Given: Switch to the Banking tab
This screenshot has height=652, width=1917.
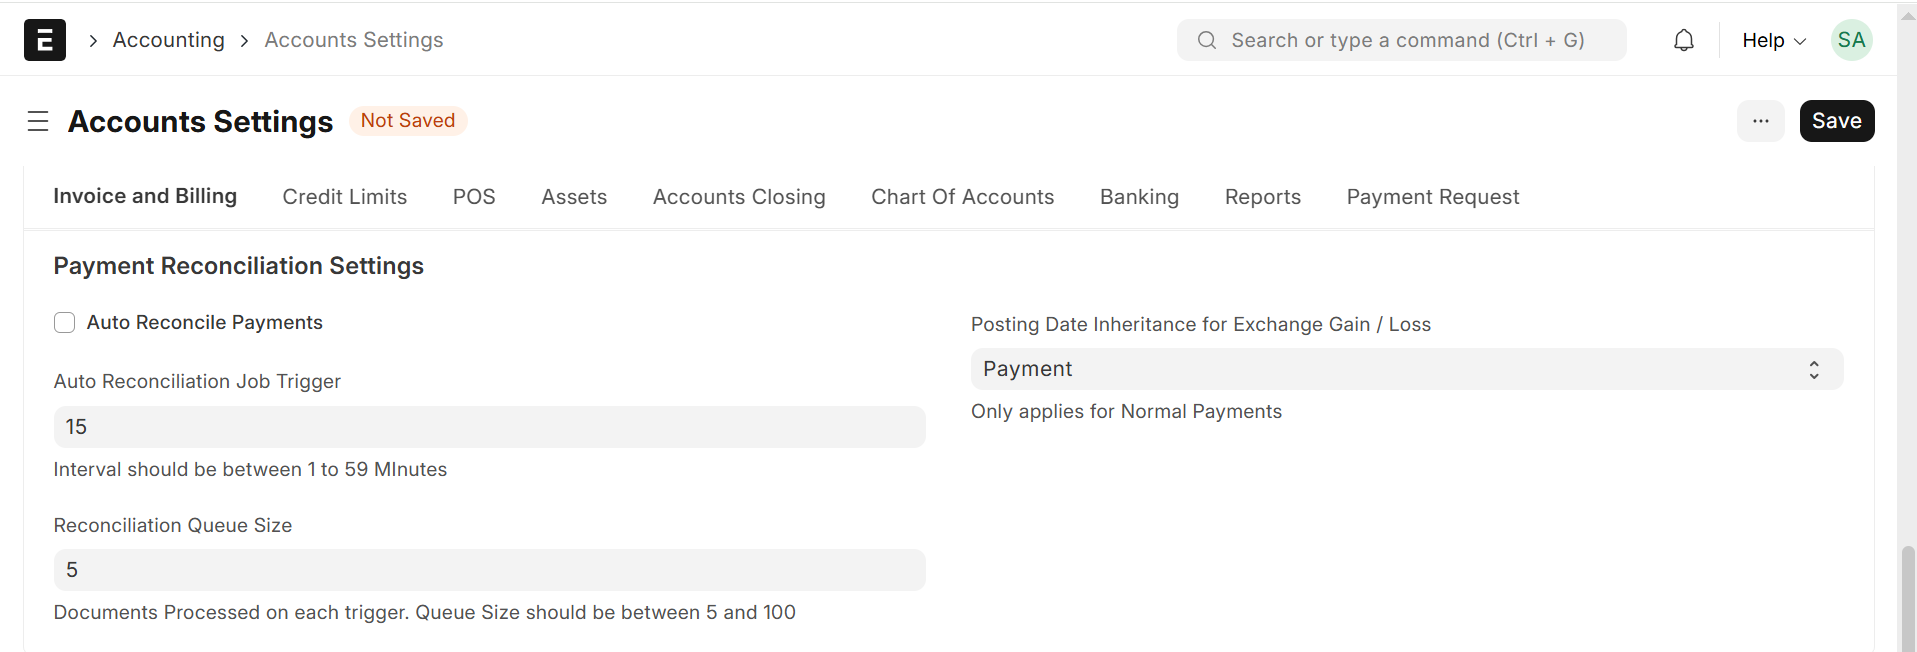Looking at the screenshot, I should 1139,197.
